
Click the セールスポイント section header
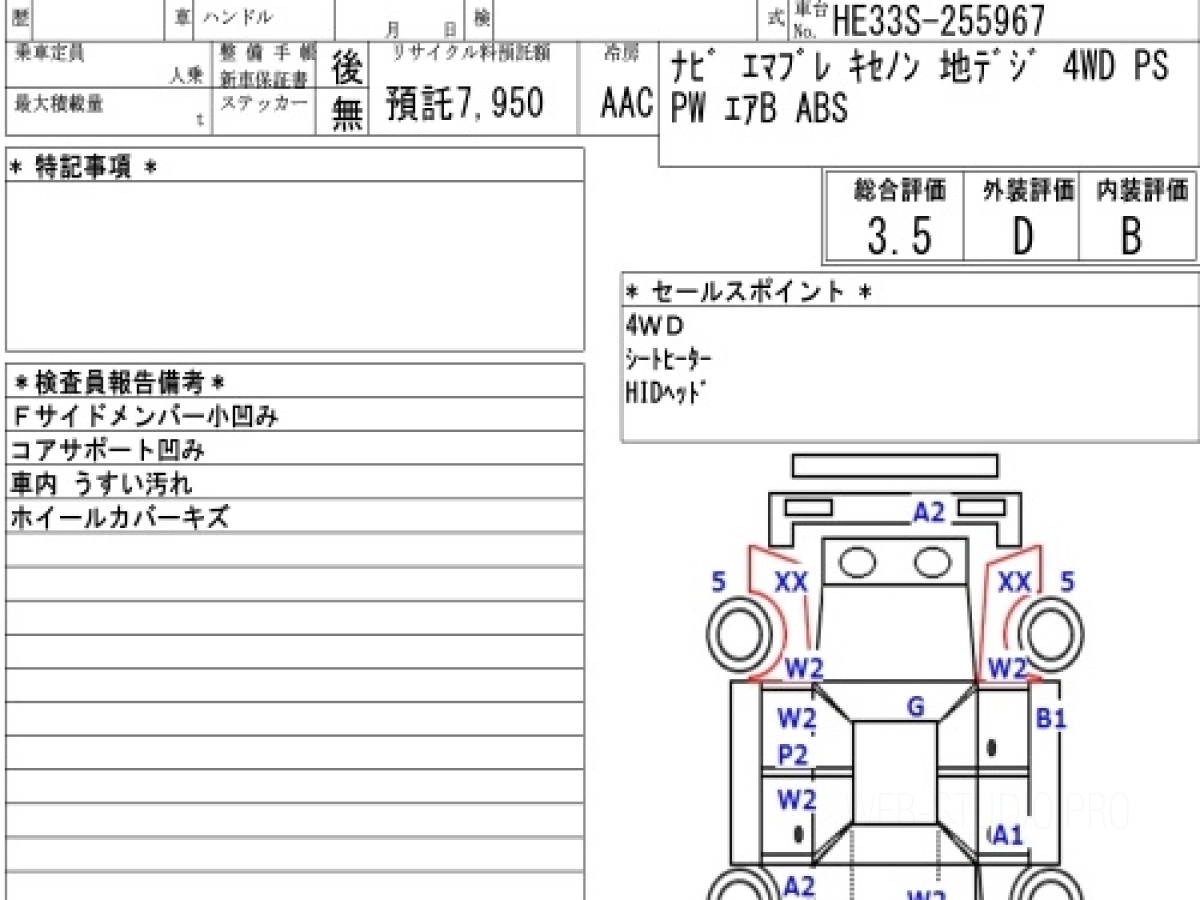click(749, 291)
